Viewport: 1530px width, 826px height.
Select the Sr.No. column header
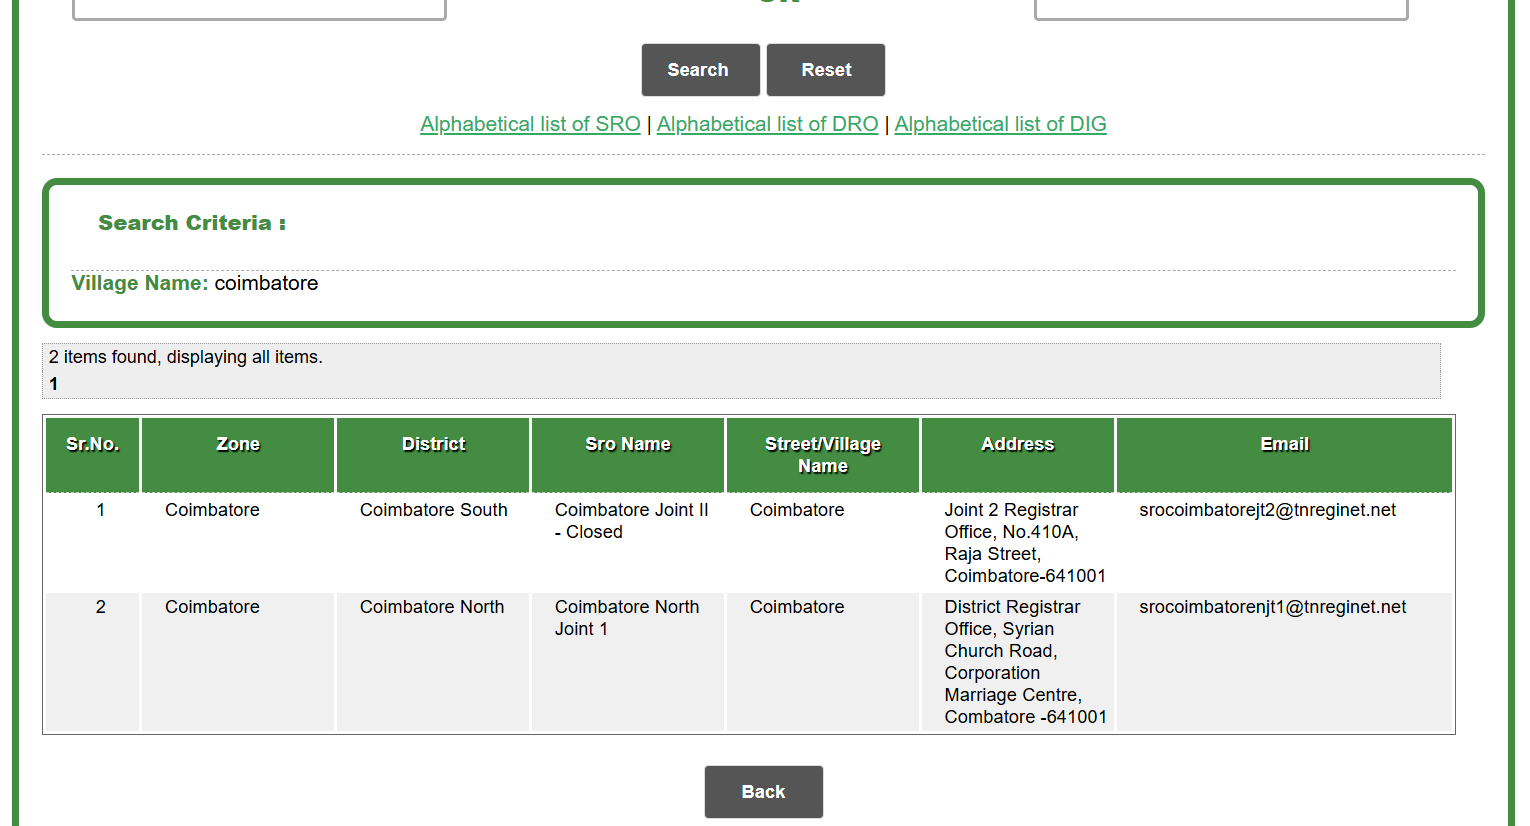pos(92,455)
